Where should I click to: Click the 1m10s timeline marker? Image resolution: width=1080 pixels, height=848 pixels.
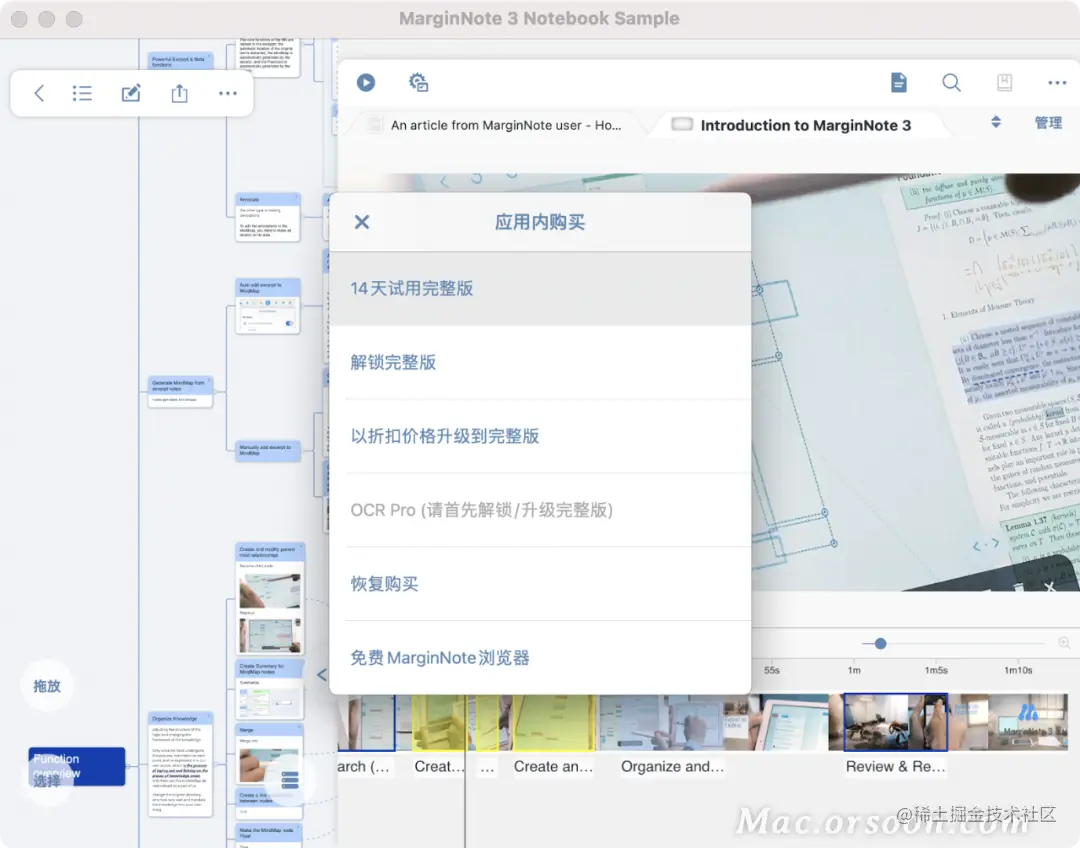pos(1018,670)
